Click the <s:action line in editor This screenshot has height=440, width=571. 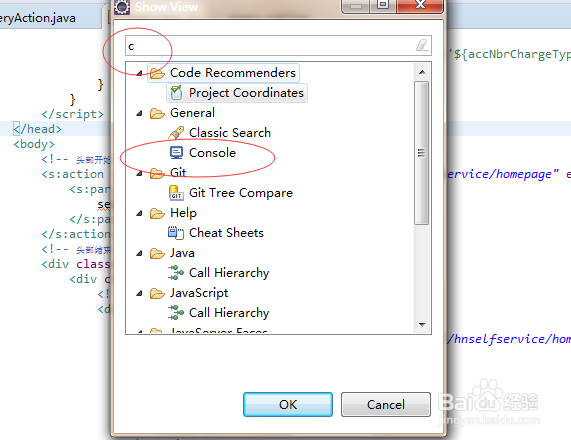72,174
